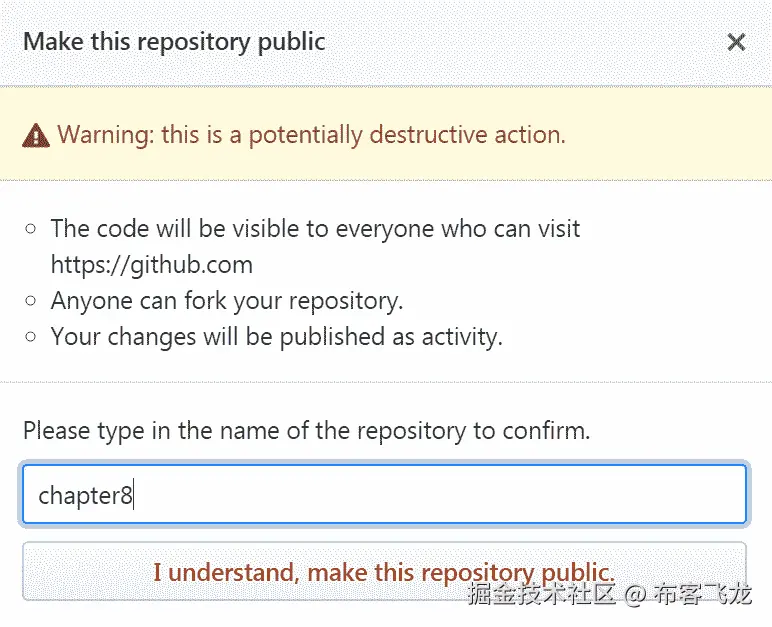Click the bullet before Anyone can fork
Image resolution: width=772 pixels, height=627 pixels.
(x=31, y=300)
